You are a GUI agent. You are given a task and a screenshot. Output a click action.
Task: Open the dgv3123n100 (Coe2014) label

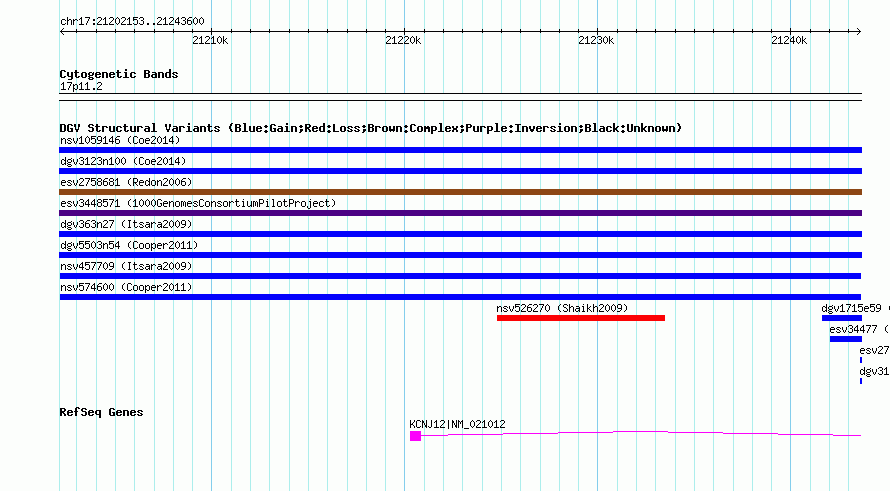[x=123, y=161]
